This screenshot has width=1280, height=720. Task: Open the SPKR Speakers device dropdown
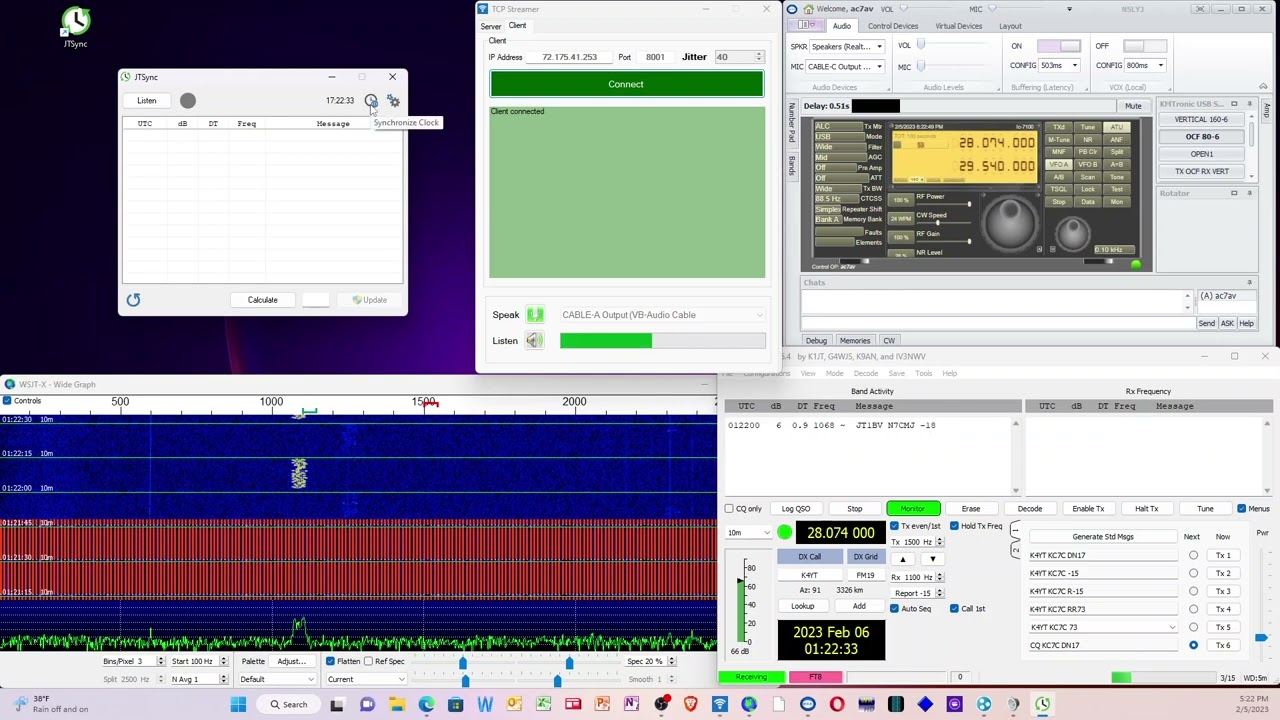click(846, 47)
